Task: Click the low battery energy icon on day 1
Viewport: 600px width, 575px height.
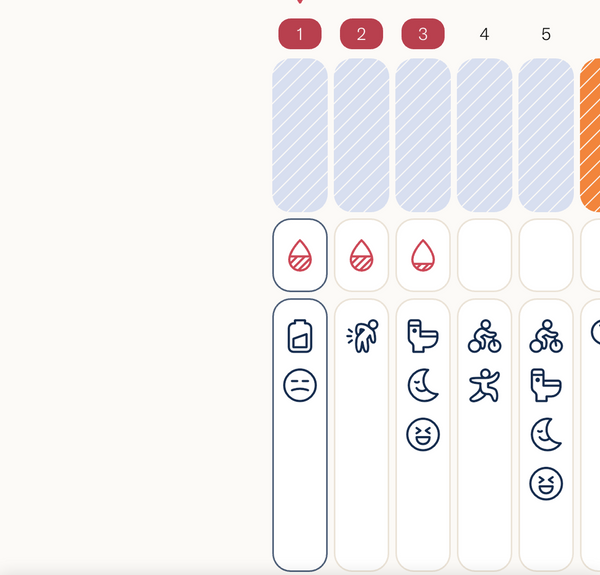Action: pyautogui.click(x=300, y=336)
